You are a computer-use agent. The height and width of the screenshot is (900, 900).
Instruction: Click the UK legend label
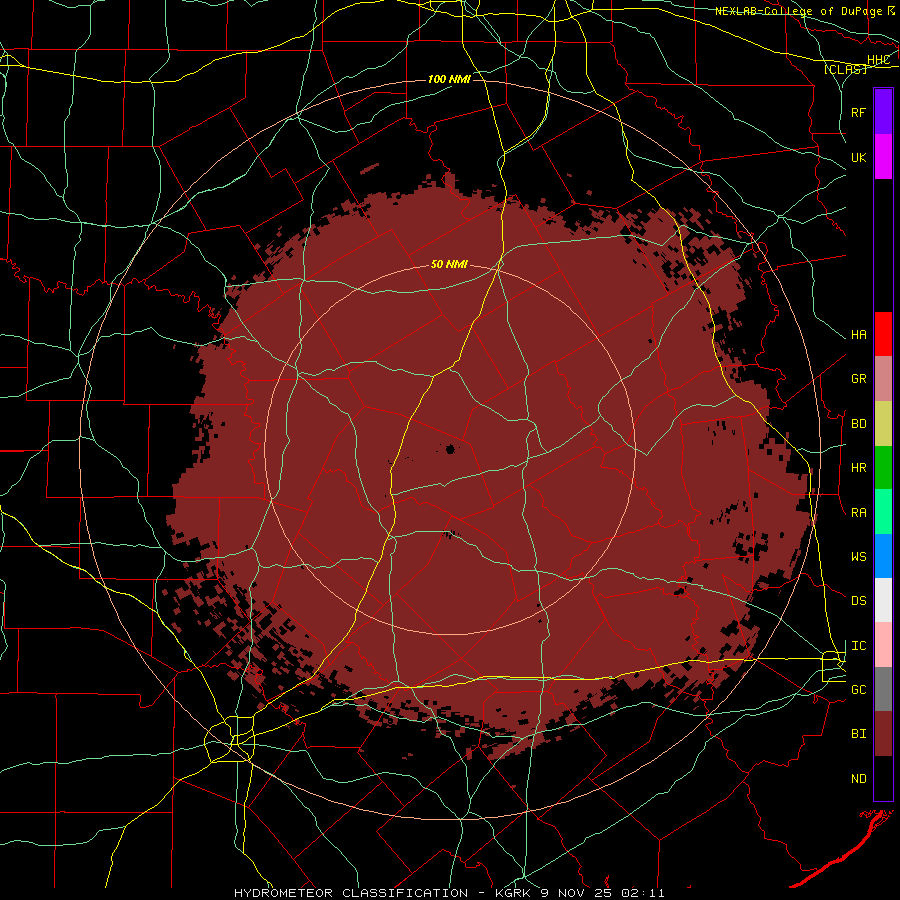pos(858,157)
